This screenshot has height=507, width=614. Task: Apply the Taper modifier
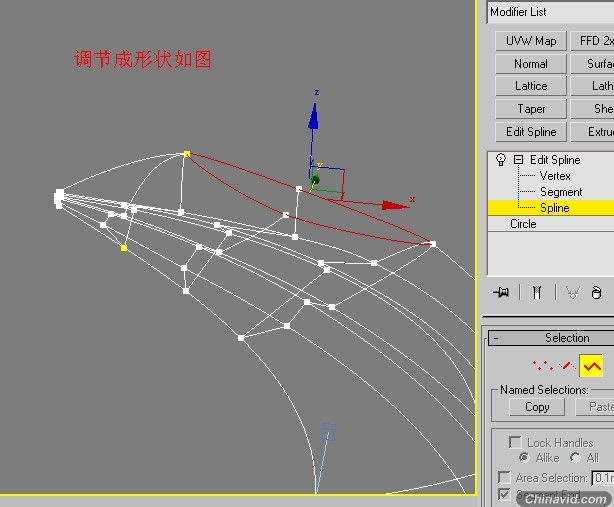click(531, 109)
